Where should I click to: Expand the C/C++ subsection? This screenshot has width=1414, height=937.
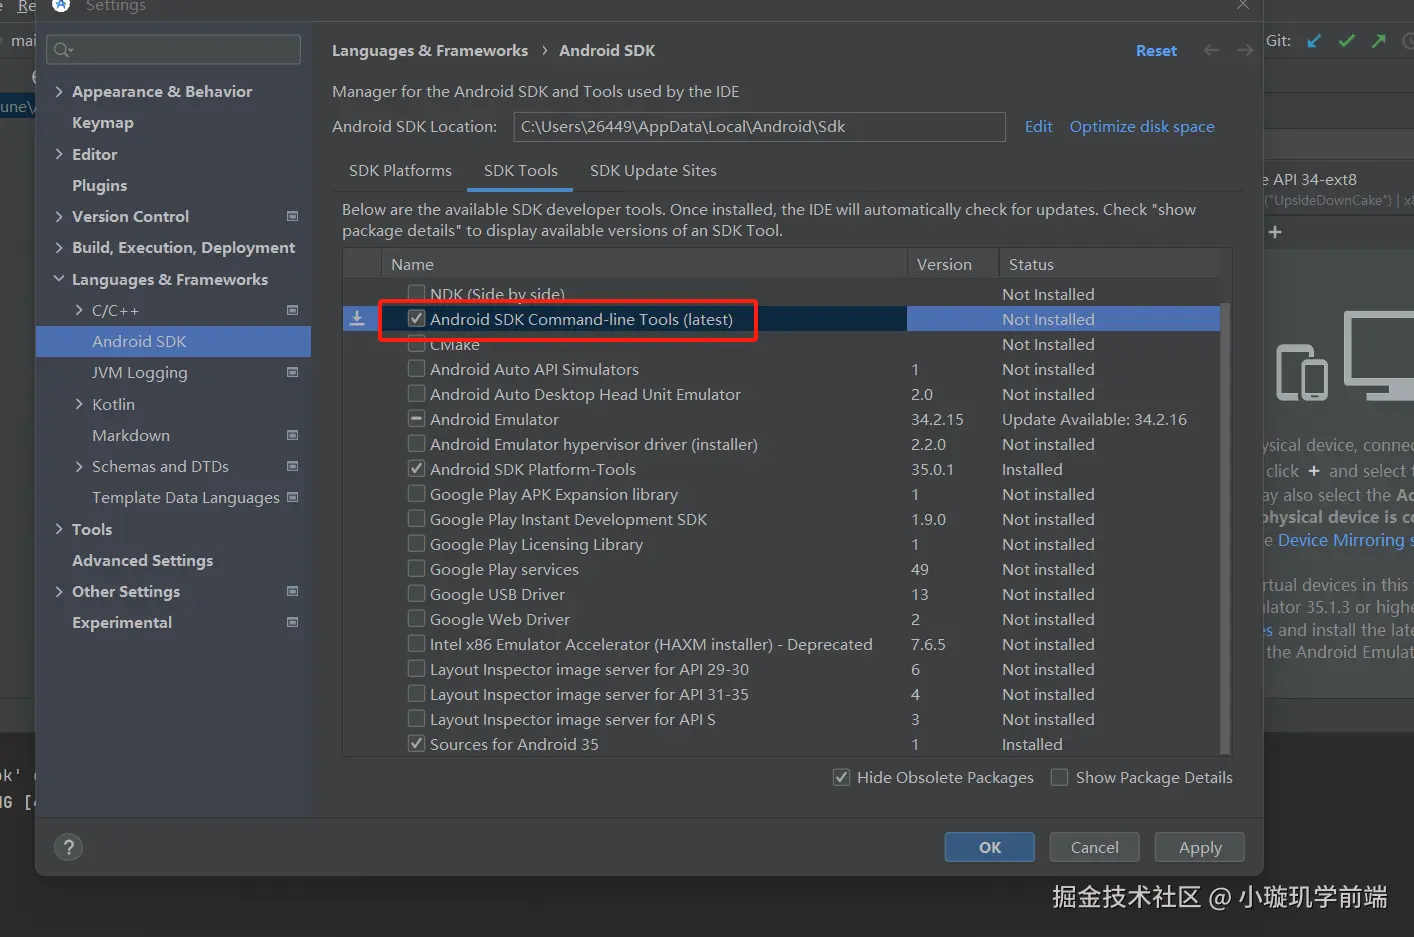[x=79, y=310]
